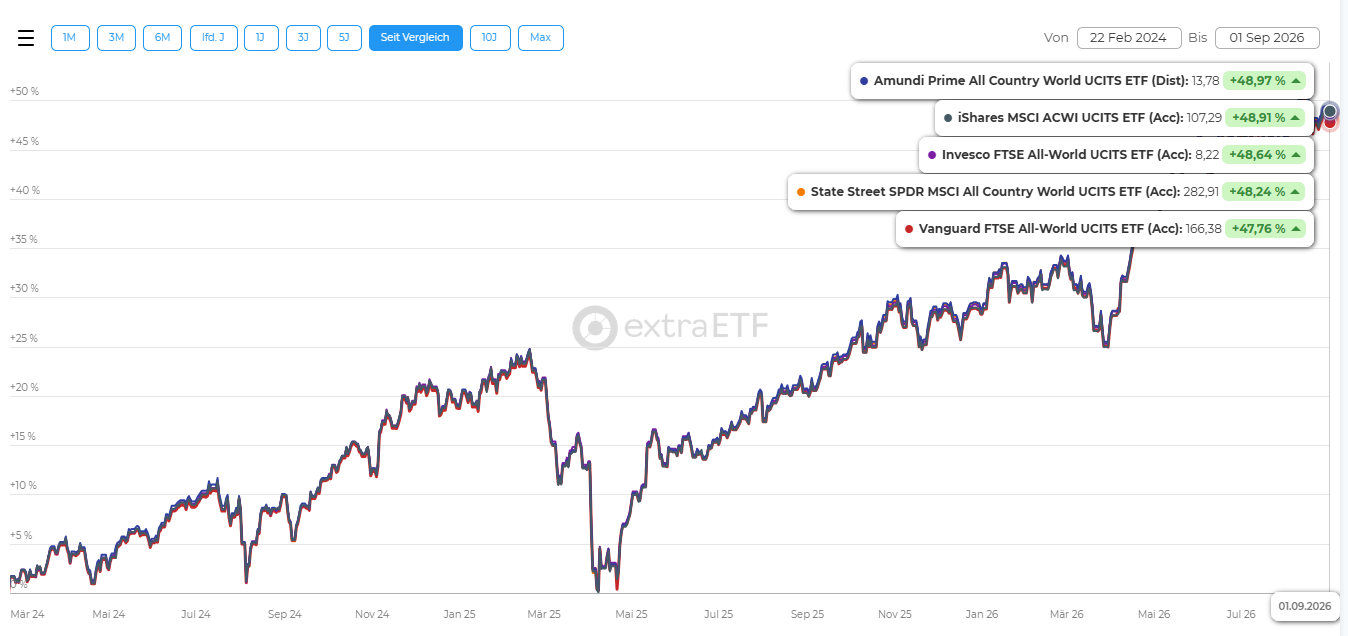Click the purple Invesco FTSE dot
The width and height of the screenshot is (1348, 636).
(932, 155)
